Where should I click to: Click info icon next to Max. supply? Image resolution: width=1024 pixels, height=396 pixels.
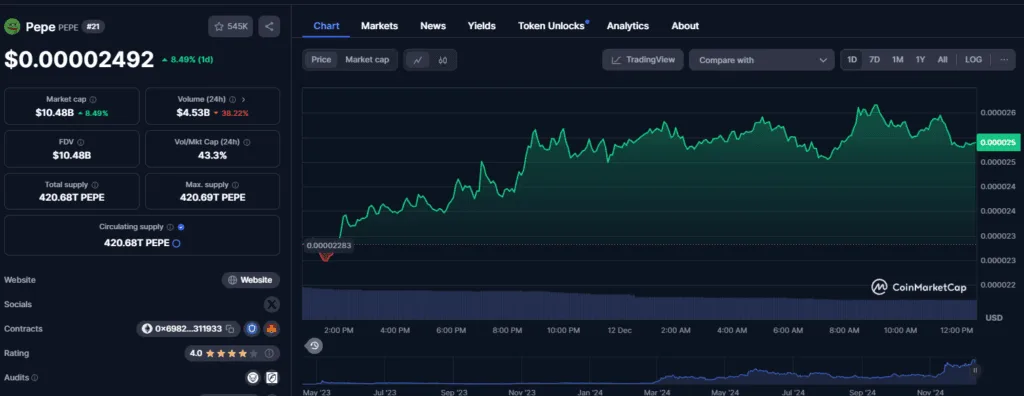pos(235,185)
